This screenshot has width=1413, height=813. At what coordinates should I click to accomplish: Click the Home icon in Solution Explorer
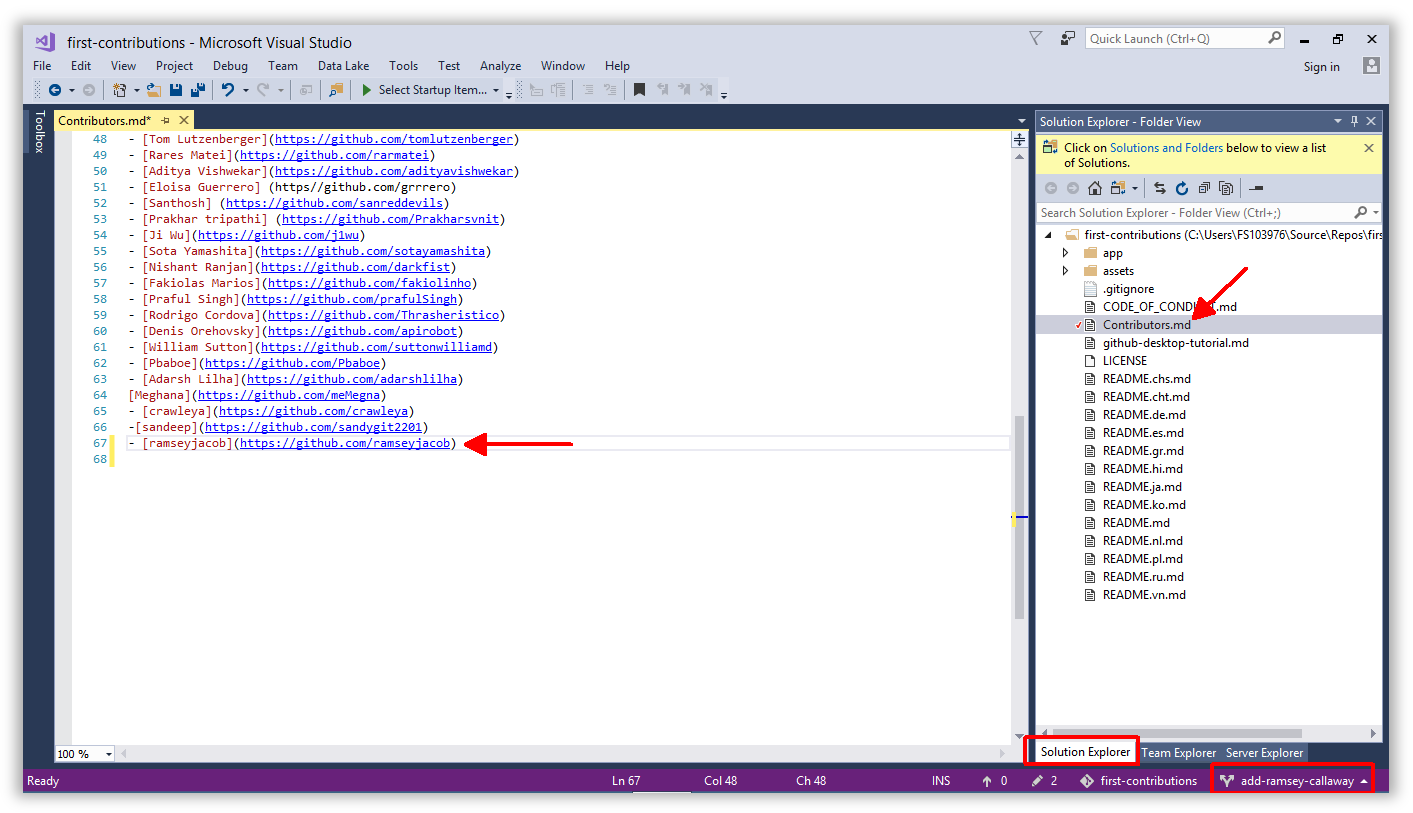pyautogui.click(x=1095, y=188)
